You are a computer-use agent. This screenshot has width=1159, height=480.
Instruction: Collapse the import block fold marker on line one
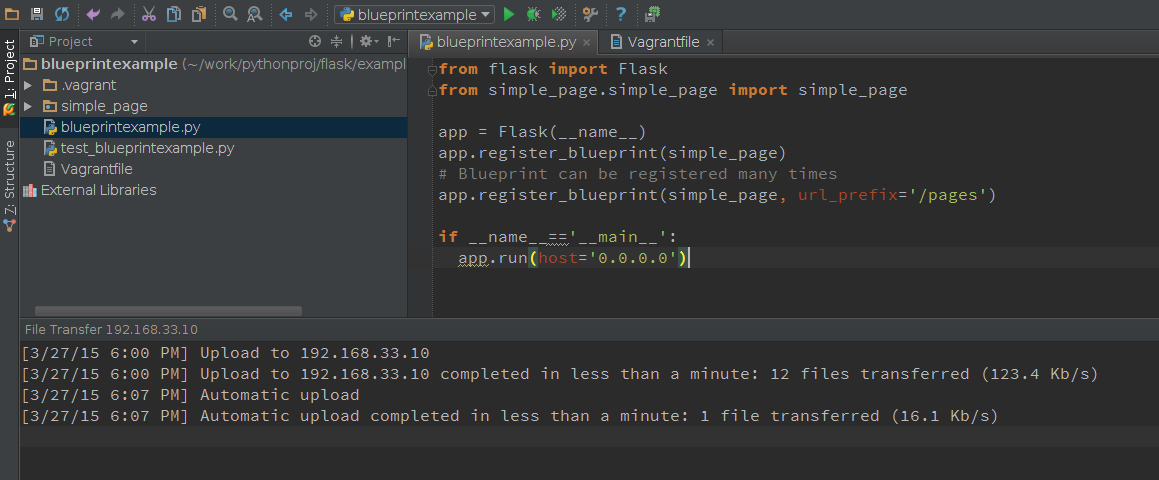pos(432,70)
